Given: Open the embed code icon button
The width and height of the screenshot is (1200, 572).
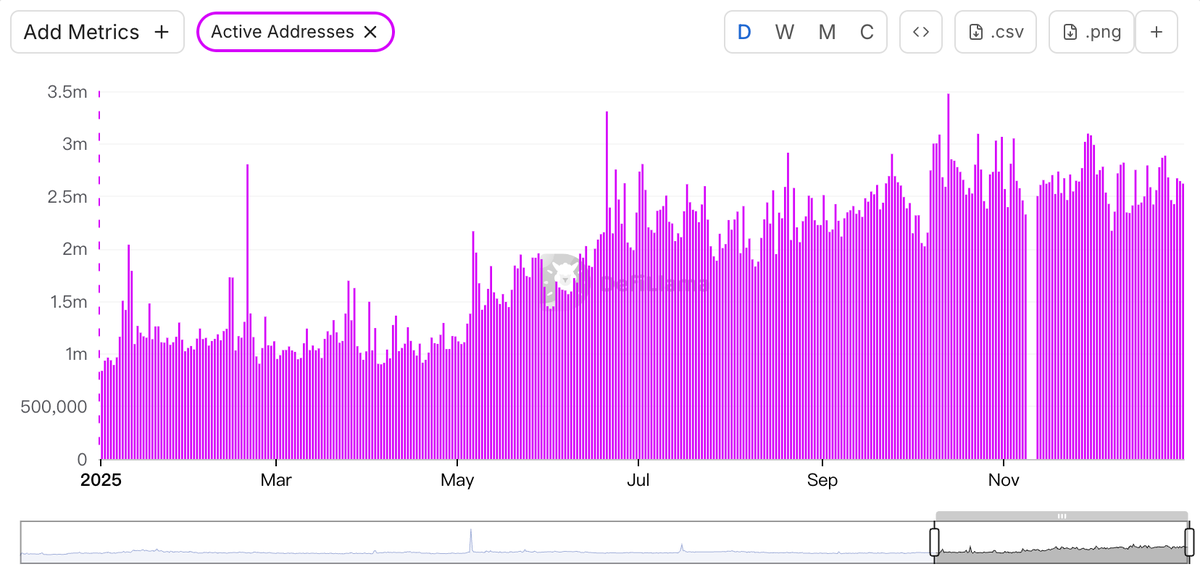Looking at the screenshot, I should point(921,32).
